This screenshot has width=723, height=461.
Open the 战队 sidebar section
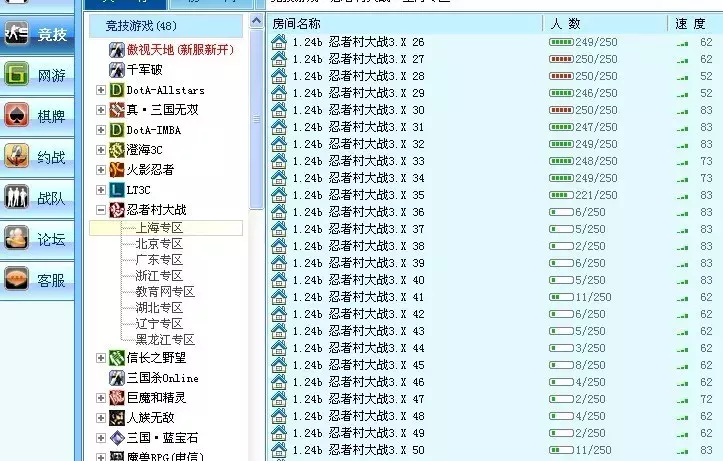pyautogui.click(x=37, y=198)
